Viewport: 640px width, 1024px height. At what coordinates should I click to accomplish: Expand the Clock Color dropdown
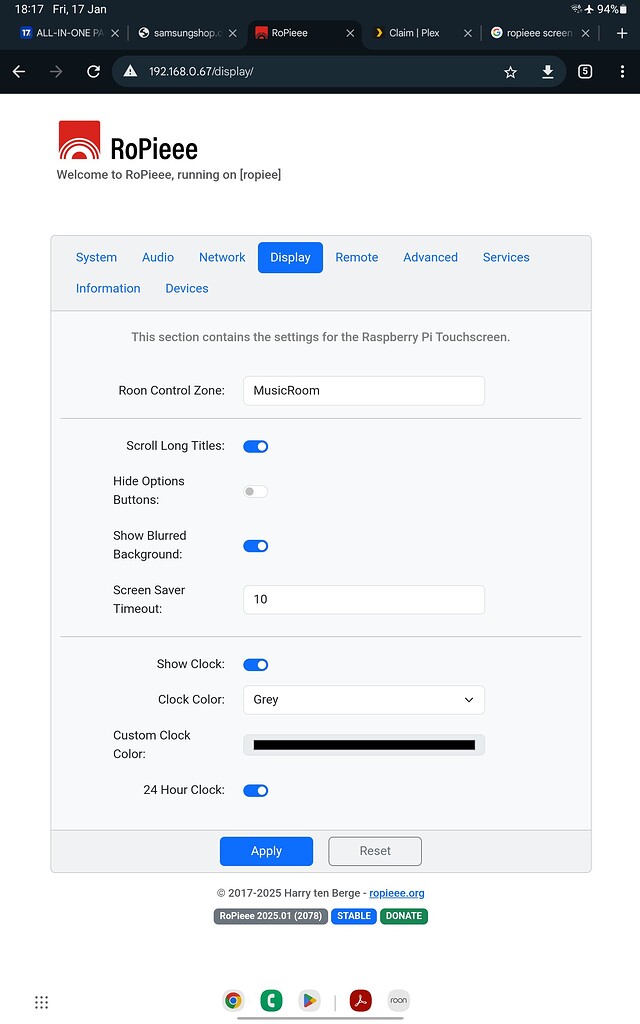click(x=364, y=700)
